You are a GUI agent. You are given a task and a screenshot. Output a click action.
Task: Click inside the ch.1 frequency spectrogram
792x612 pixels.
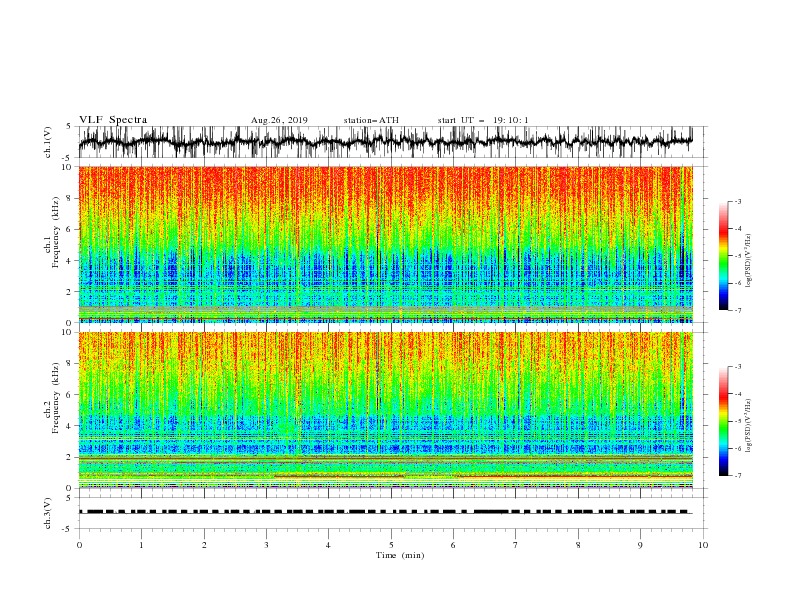click(x=385, y=244)
